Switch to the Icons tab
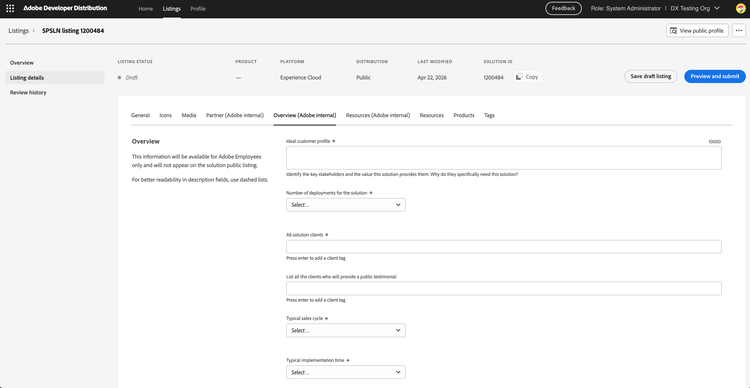750x388 pixels. pyautogui.click(x=165, y=115)
